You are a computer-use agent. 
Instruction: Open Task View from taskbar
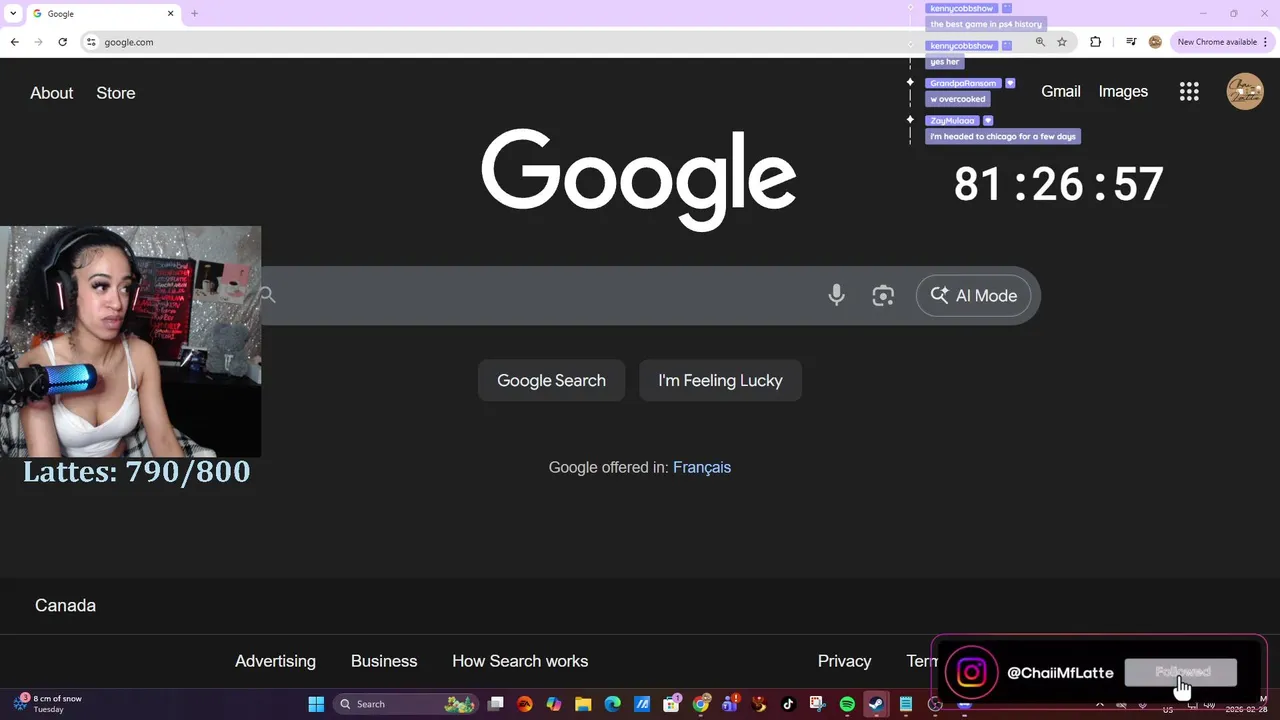[495, 704]
